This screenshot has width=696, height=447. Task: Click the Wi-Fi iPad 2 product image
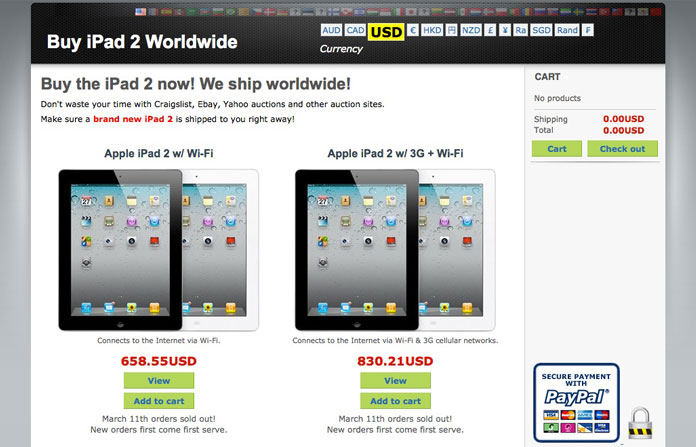coord(158,250)
